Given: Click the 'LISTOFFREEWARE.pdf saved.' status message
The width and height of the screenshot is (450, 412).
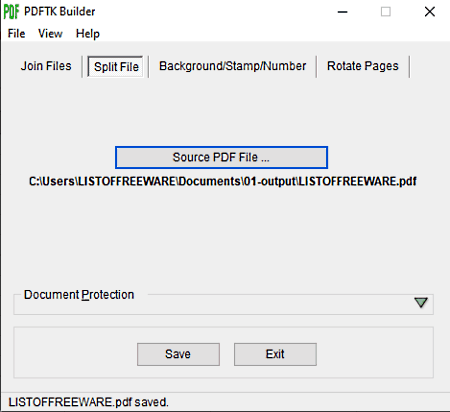Looking at the screenshot, I should pyautogui.click(x=89, y=402).
